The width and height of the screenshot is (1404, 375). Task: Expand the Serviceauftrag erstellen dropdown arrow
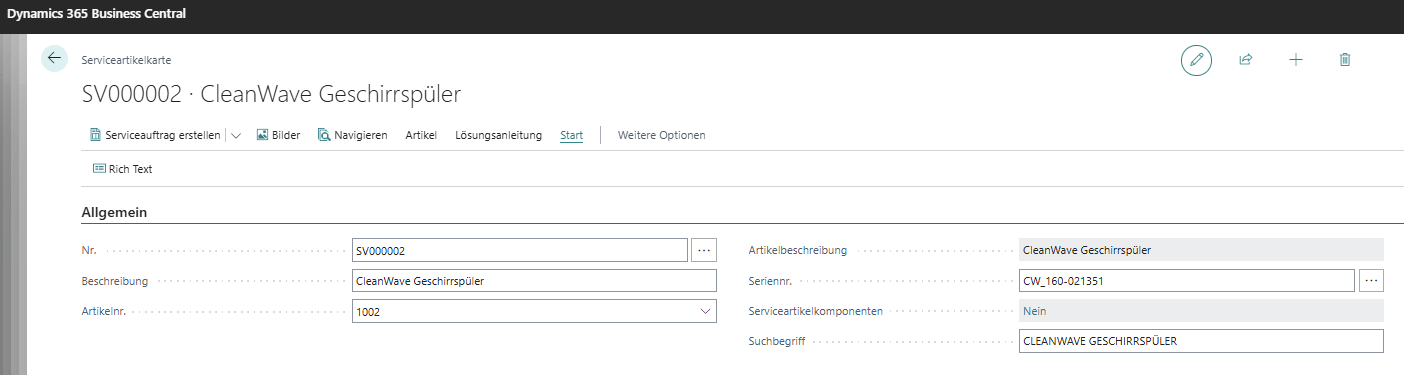tap(236, 135)
